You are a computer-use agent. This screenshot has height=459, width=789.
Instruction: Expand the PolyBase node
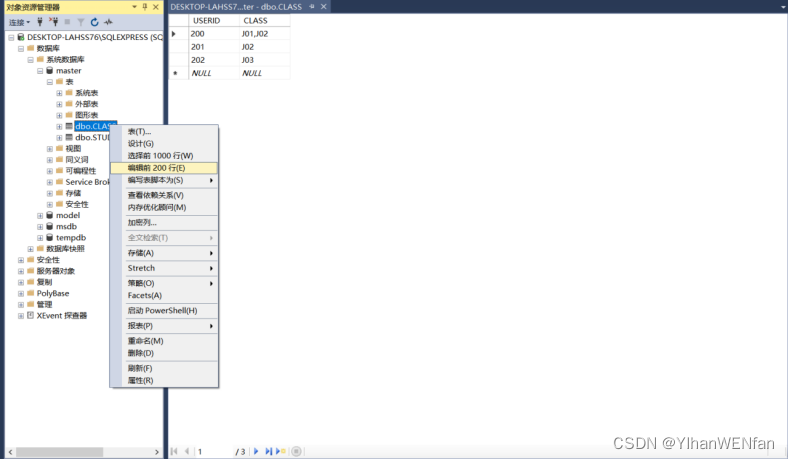tap(21, 293)
